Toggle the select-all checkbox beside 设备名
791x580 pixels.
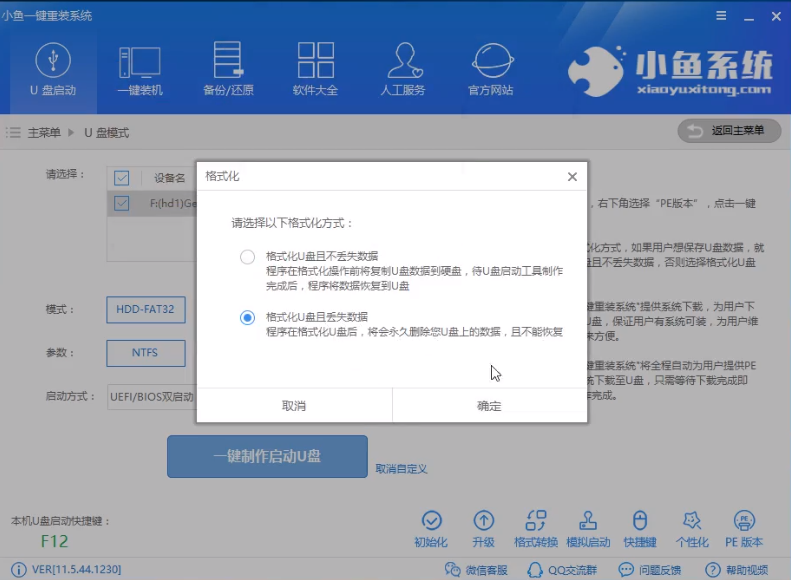coord(122,178)
